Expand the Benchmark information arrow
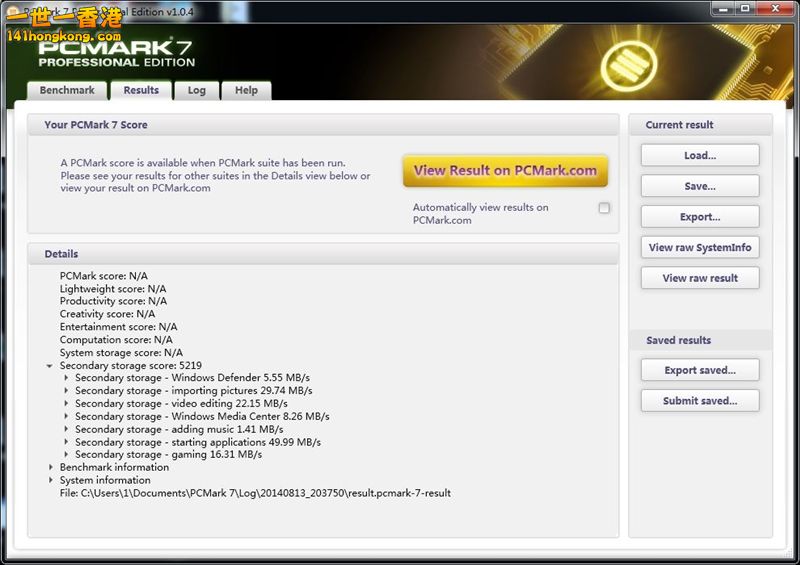The width and height of the screenshot is (800, 565). tap(51, 467)
